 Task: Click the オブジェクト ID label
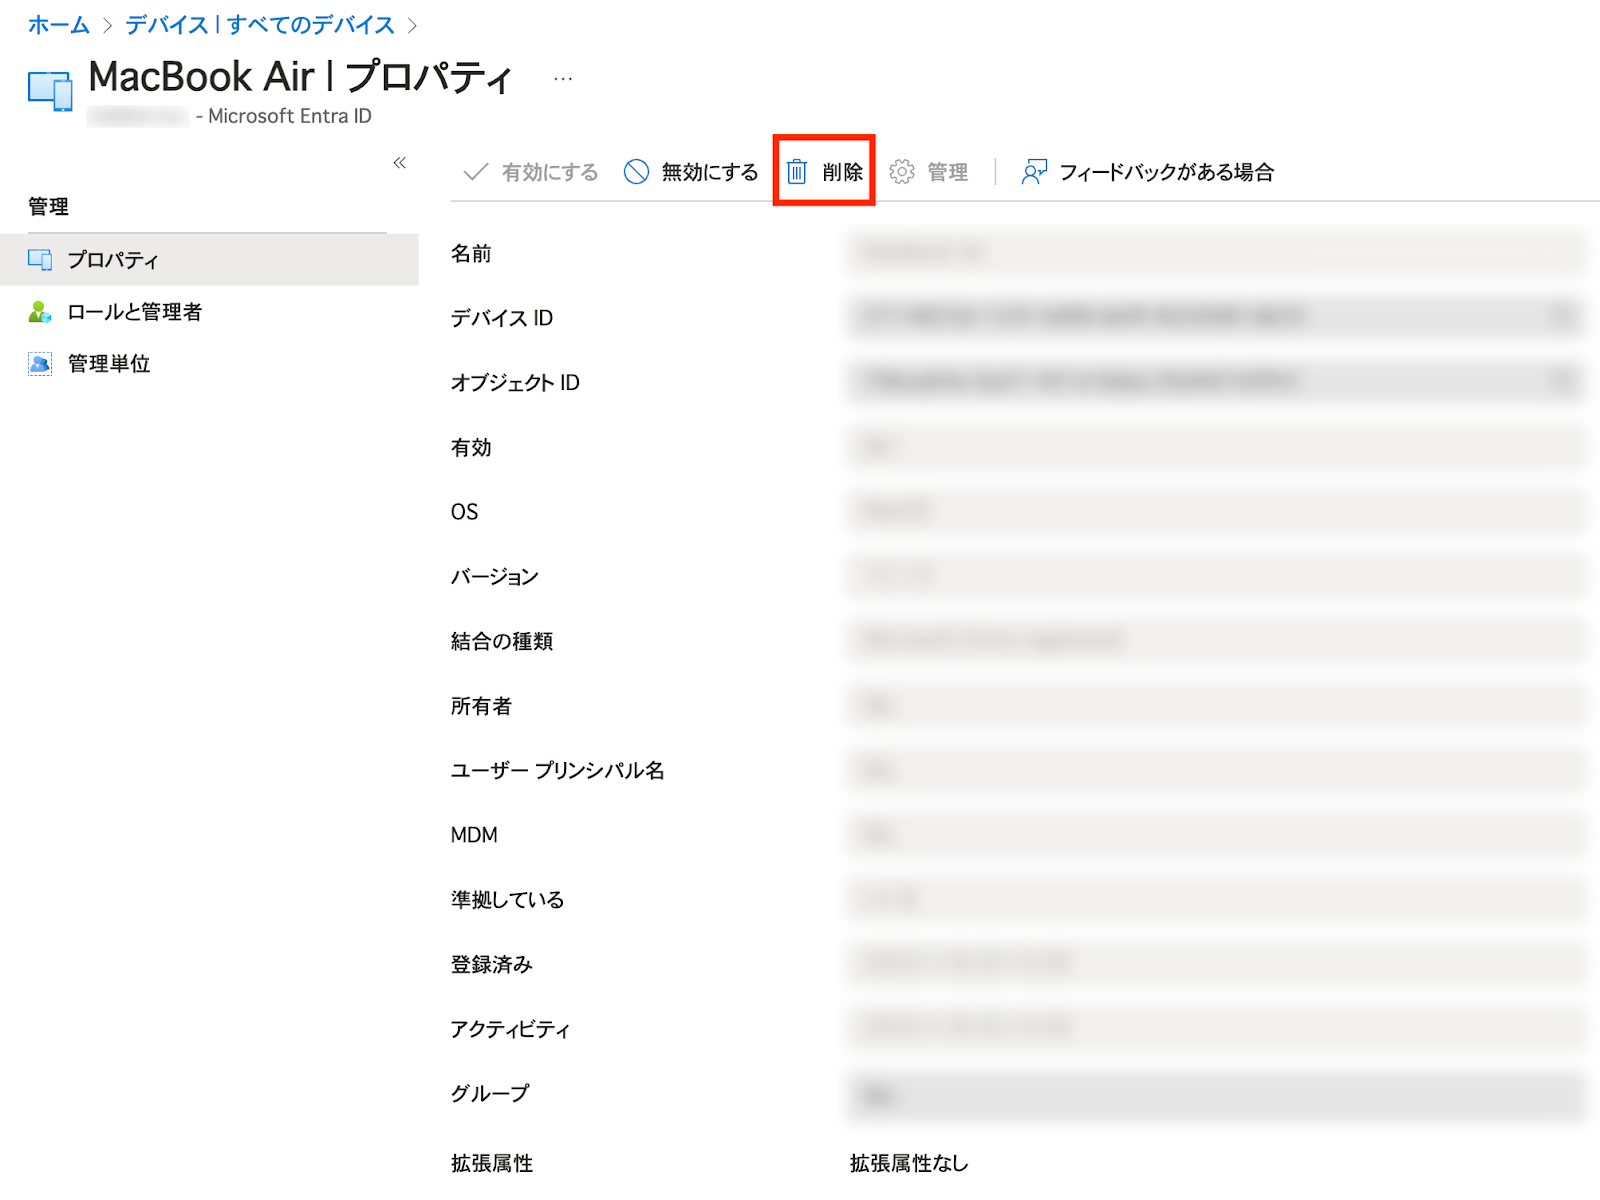515,383
